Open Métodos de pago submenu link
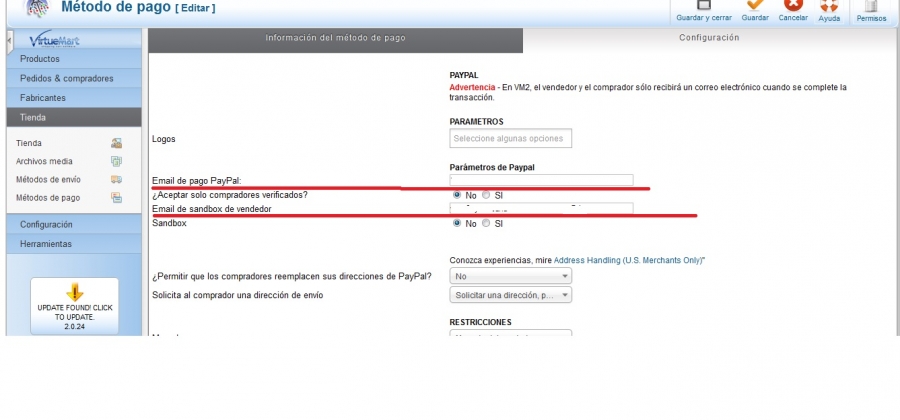Viewport: 900px width, 420px height. pyautogui.click(x=48, y=198)
